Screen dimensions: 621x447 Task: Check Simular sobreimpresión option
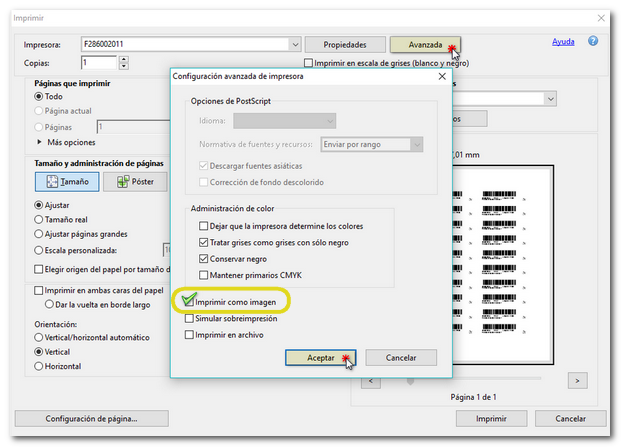pyautogui.click(x=190, y=318)
